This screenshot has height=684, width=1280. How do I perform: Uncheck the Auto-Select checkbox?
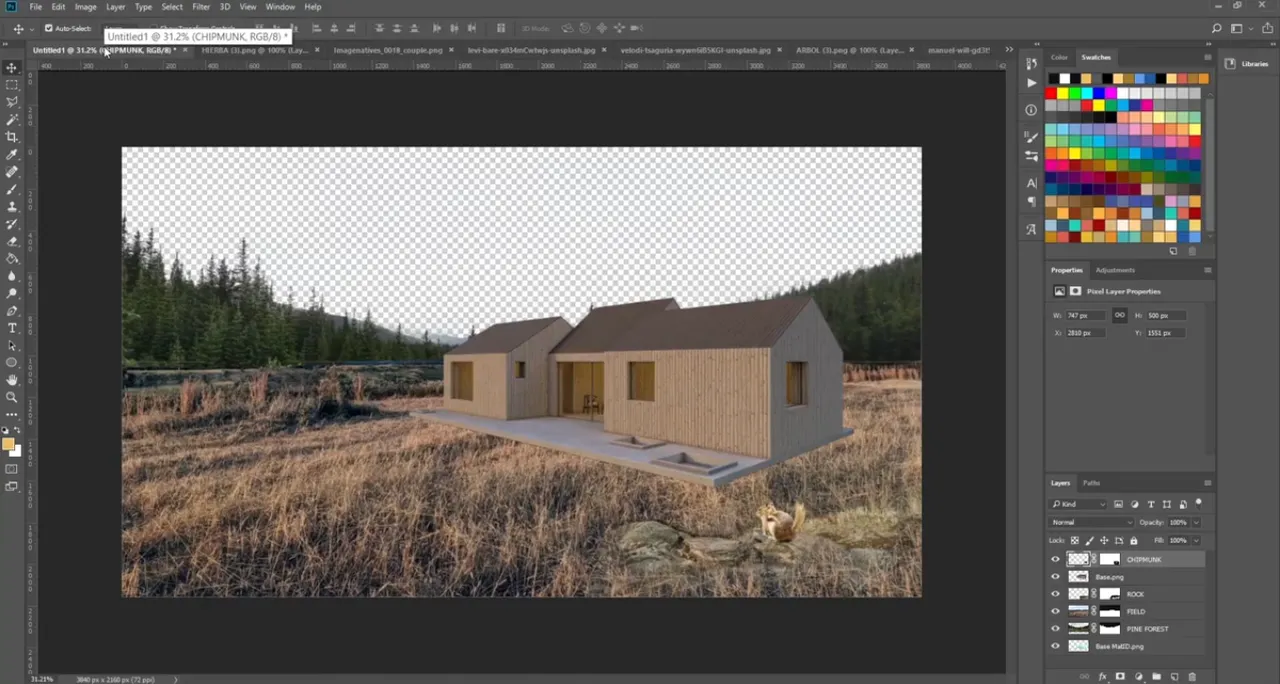(x=48, y=28)
